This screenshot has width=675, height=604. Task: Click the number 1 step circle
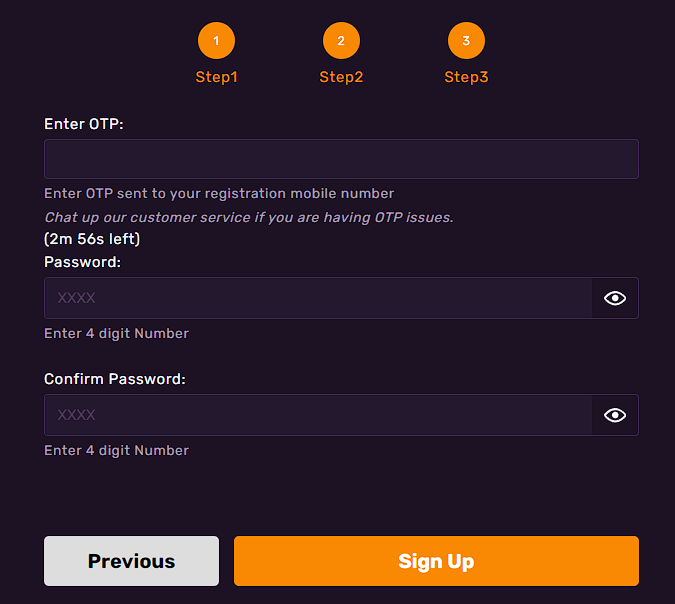pyautogui.click(x=216, y=41)
